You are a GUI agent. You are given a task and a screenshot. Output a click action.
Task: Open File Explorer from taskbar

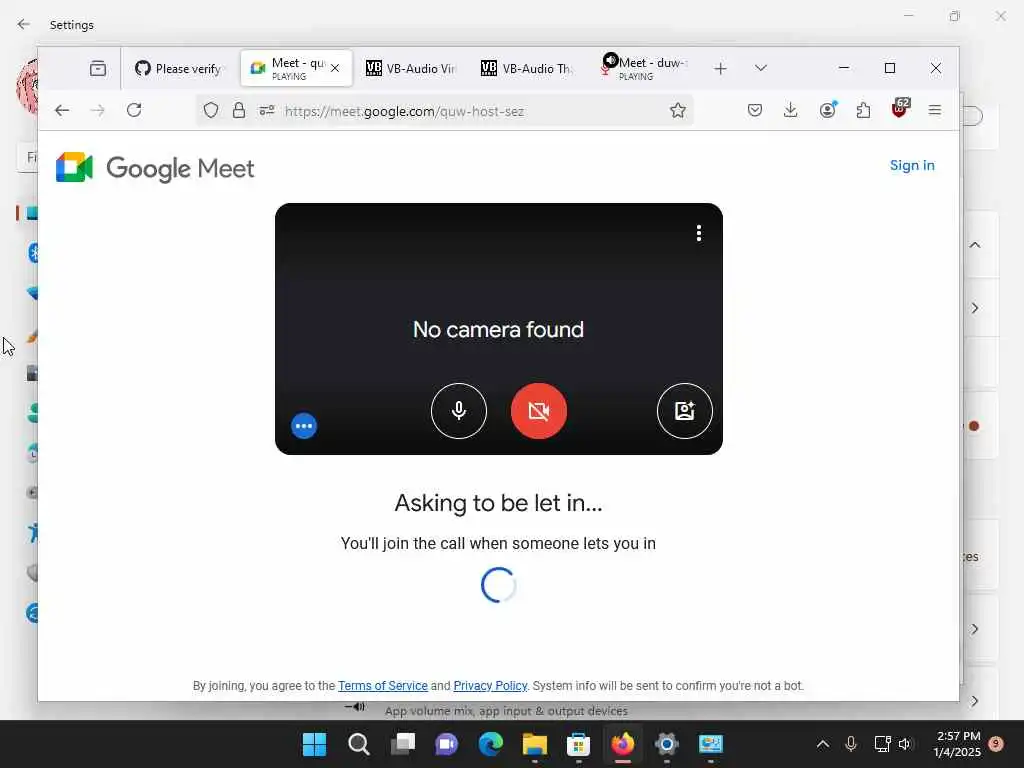534,744
